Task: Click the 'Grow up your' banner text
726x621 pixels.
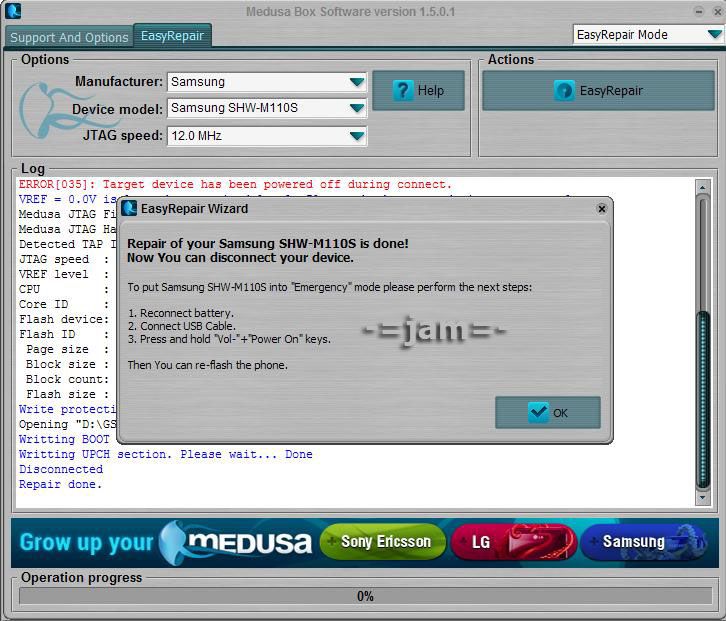Action: (86, 542)
